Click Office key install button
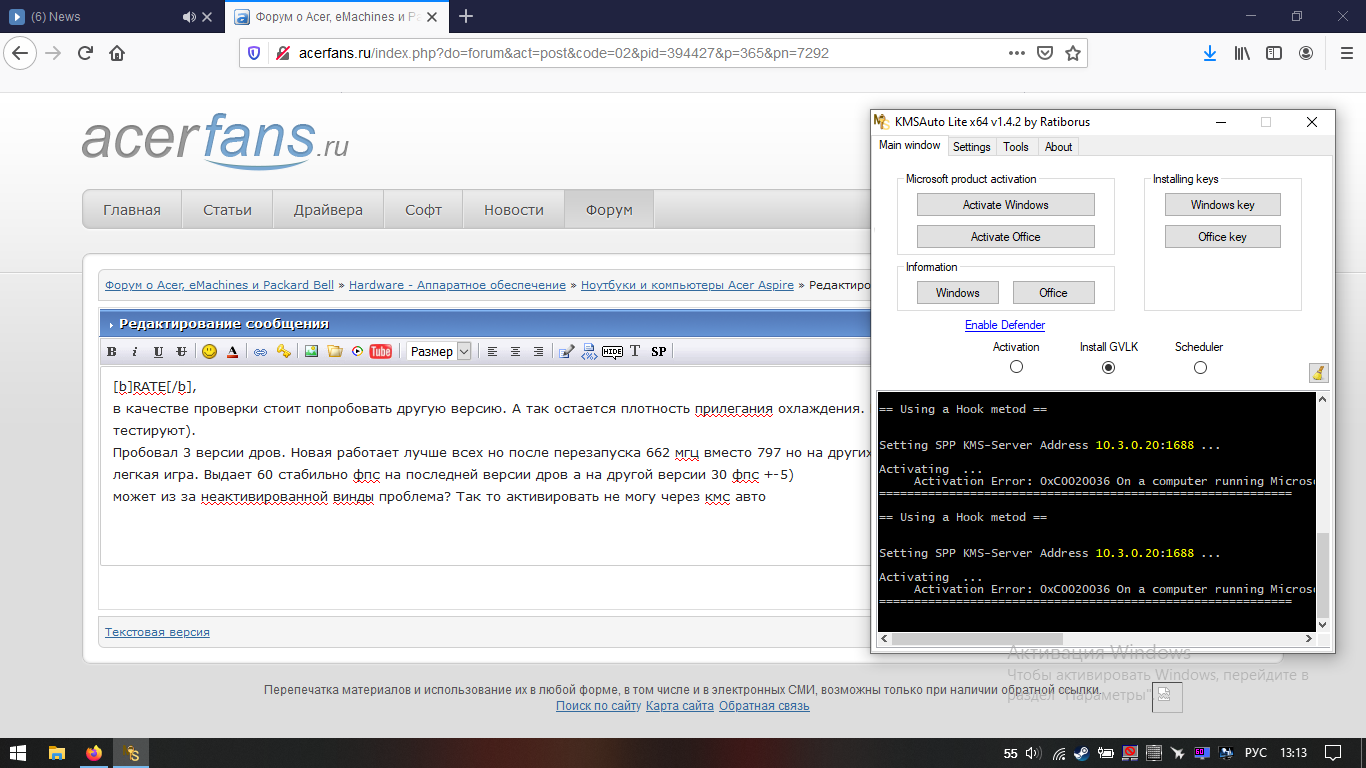1366x768 pixels. coord(1222,237)
